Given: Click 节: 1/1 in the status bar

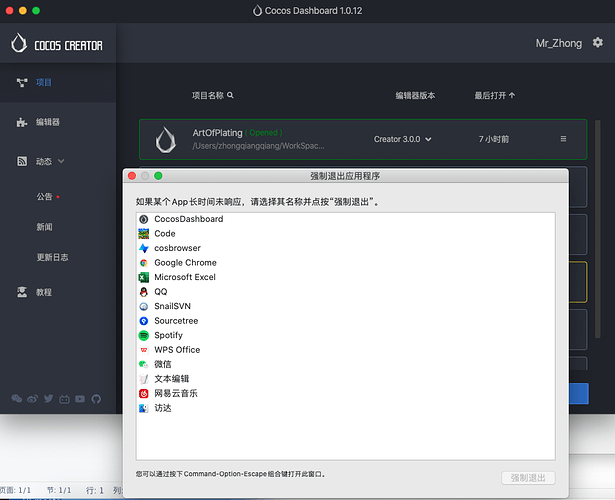Looking at the screenshot, I should (x=59, y=490).
